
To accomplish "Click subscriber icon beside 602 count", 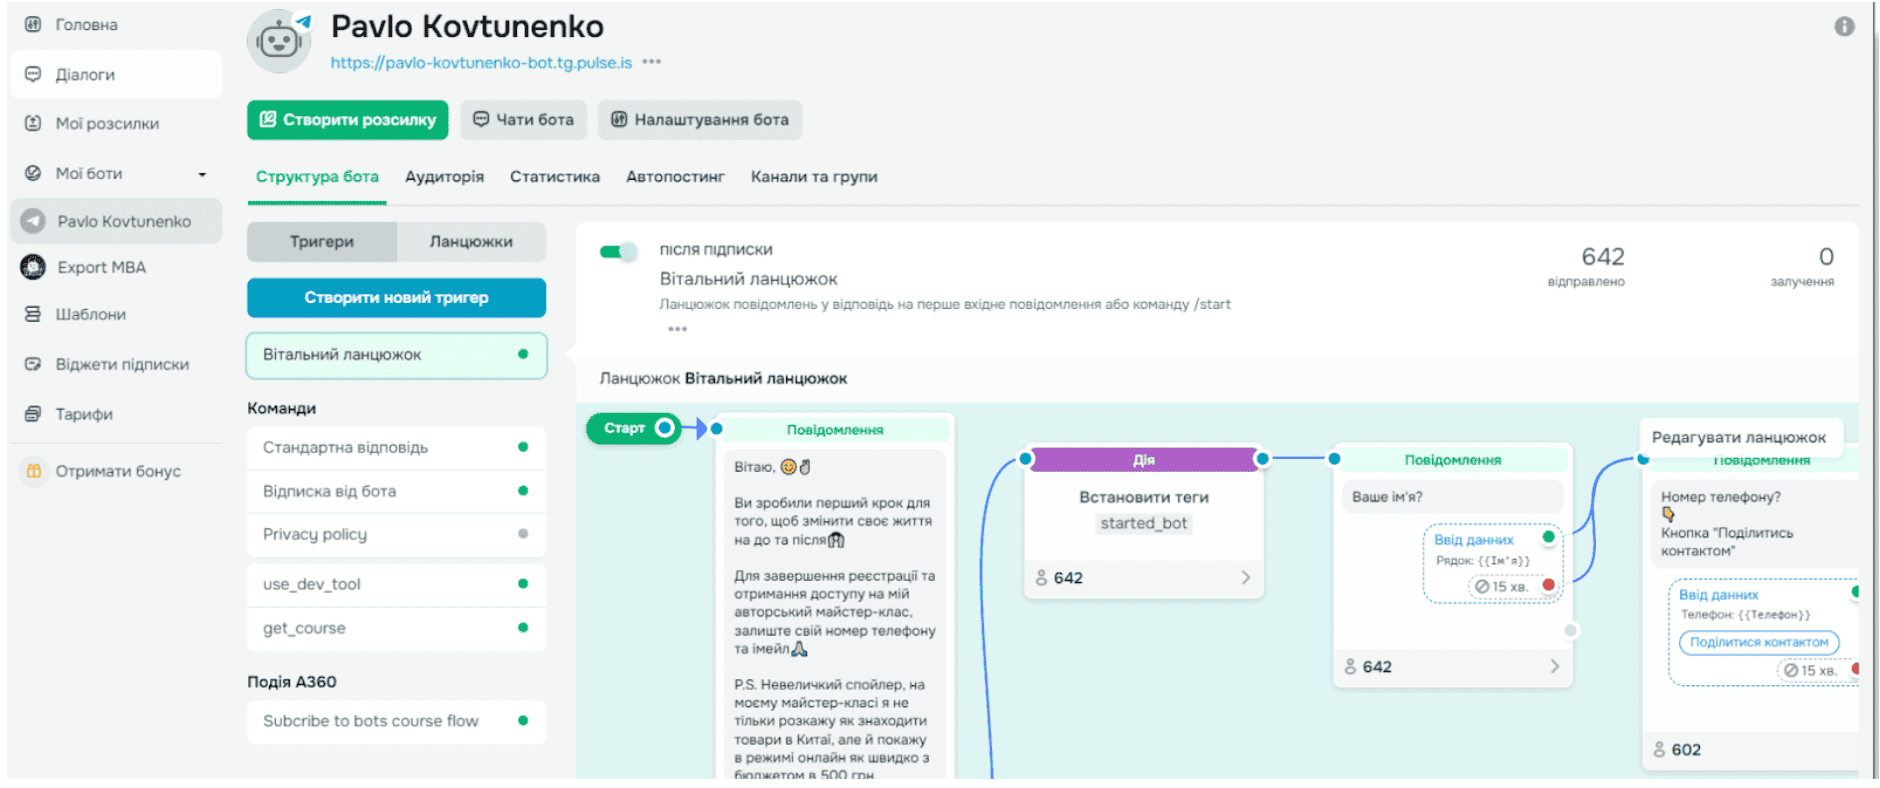I will click(1659, 749).
